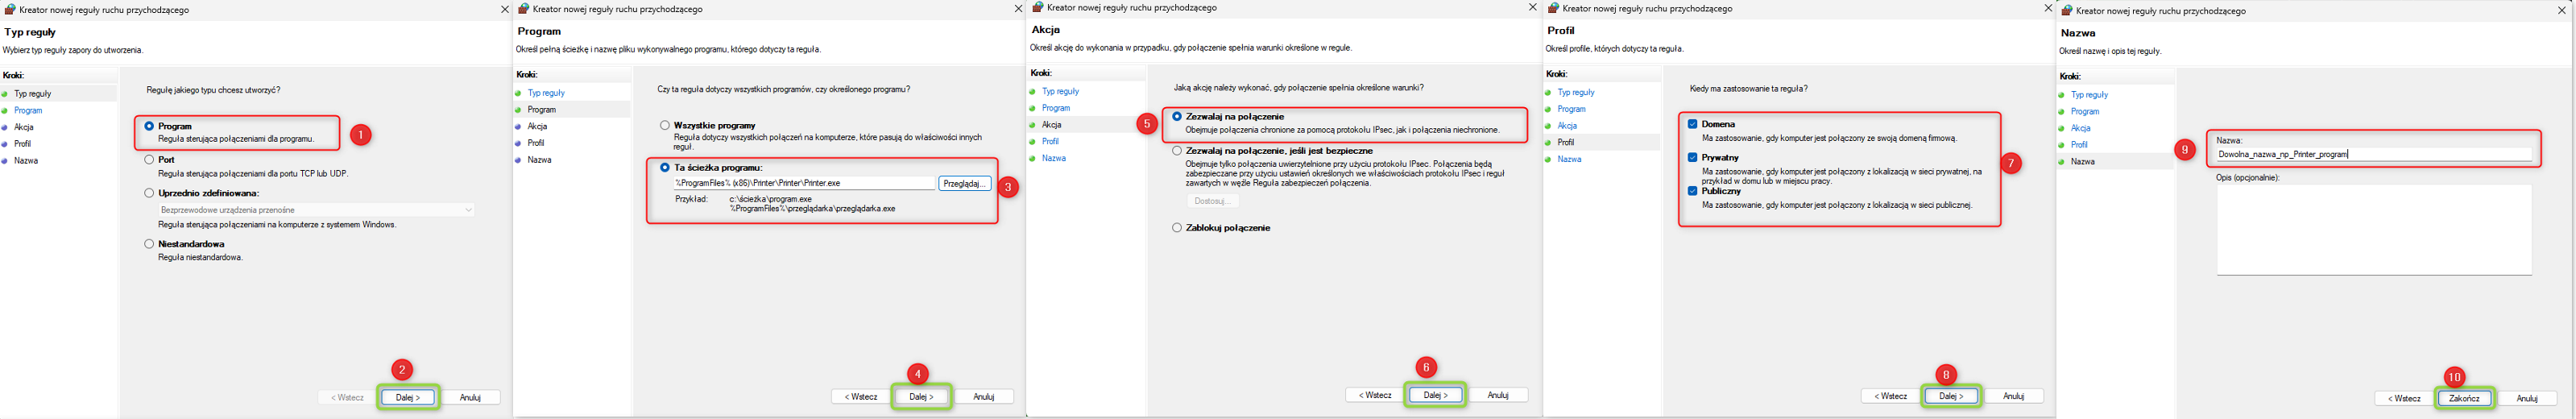This screenshot has height=419, width=2576.
Task: Choose the Ta ścieżka programu radio option
Action: (665, 167)
